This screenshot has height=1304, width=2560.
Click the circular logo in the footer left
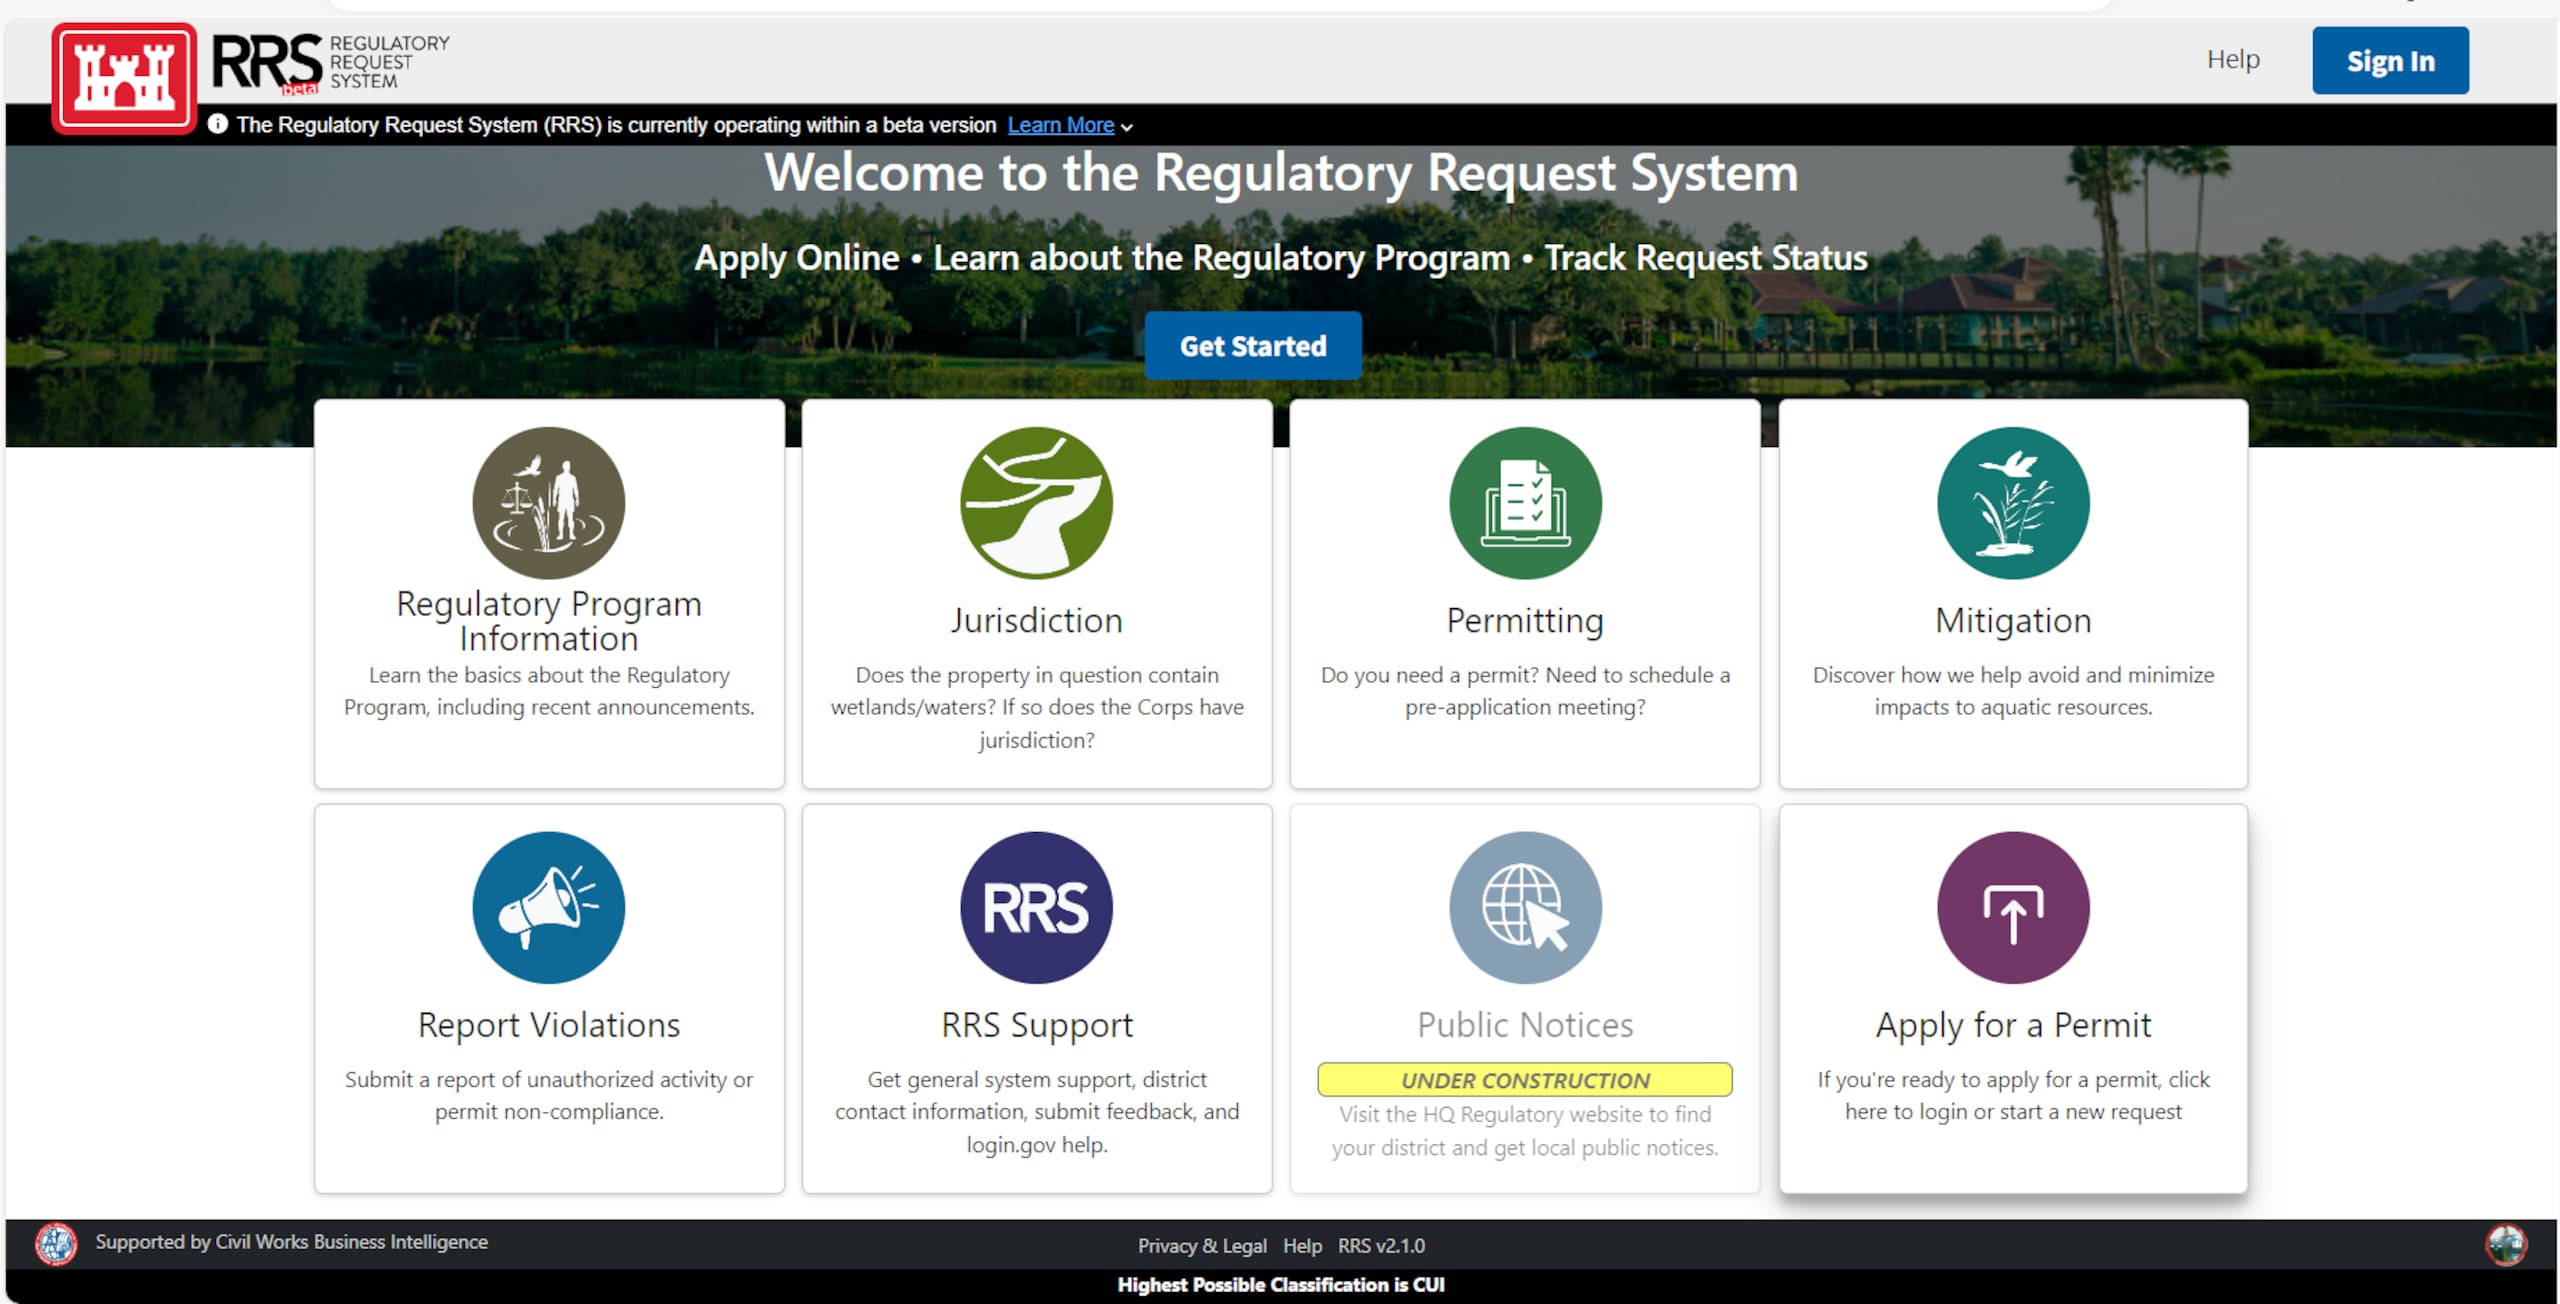(56, 1245)
